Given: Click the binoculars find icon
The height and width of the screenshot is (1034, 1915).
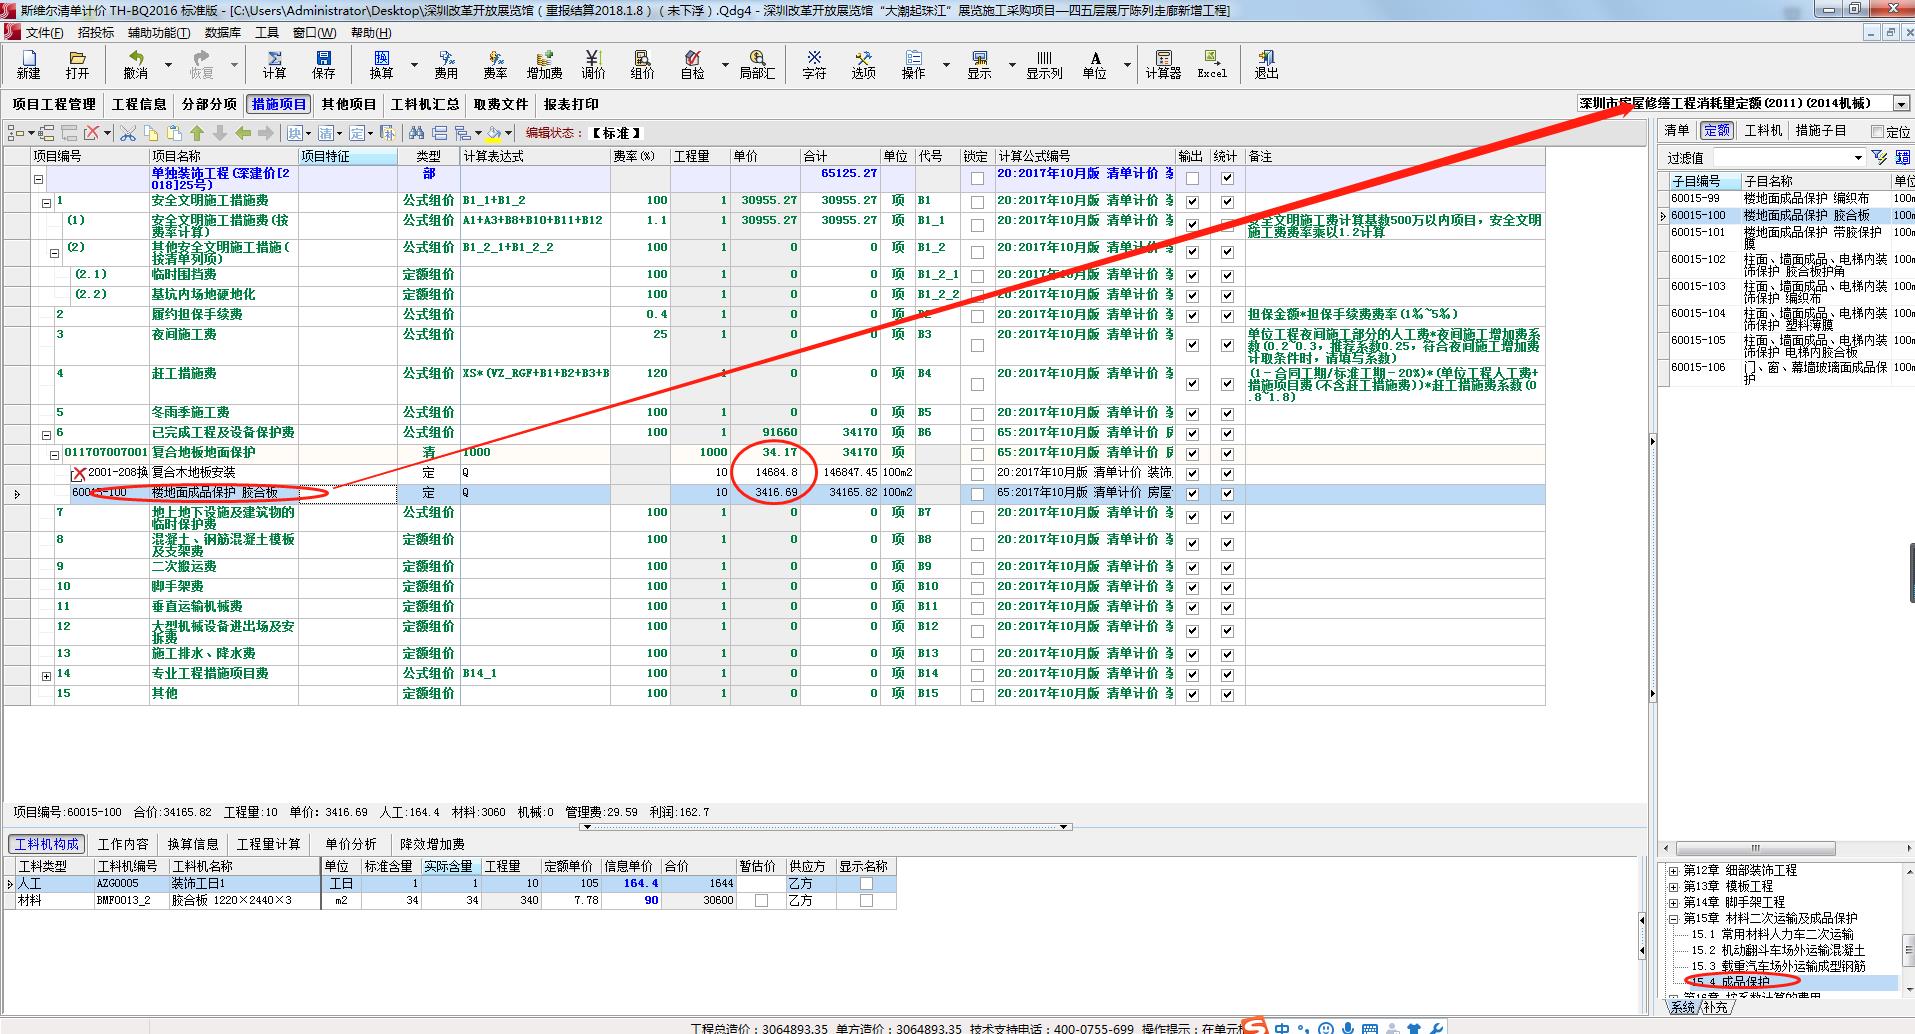Looking at the screenshot, I should point(416,133).
